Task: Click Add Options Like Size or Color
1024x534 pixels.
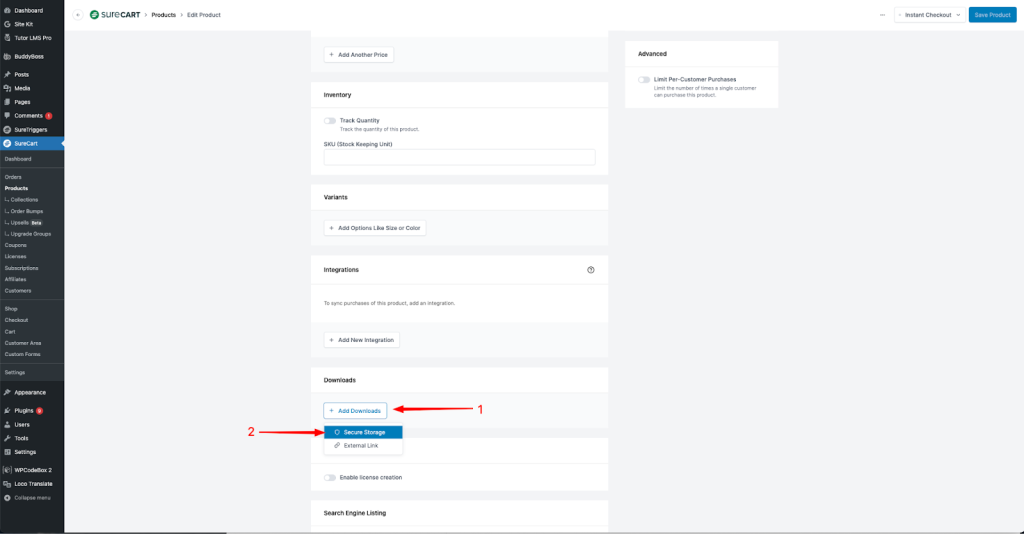Action: coord(375,228)
